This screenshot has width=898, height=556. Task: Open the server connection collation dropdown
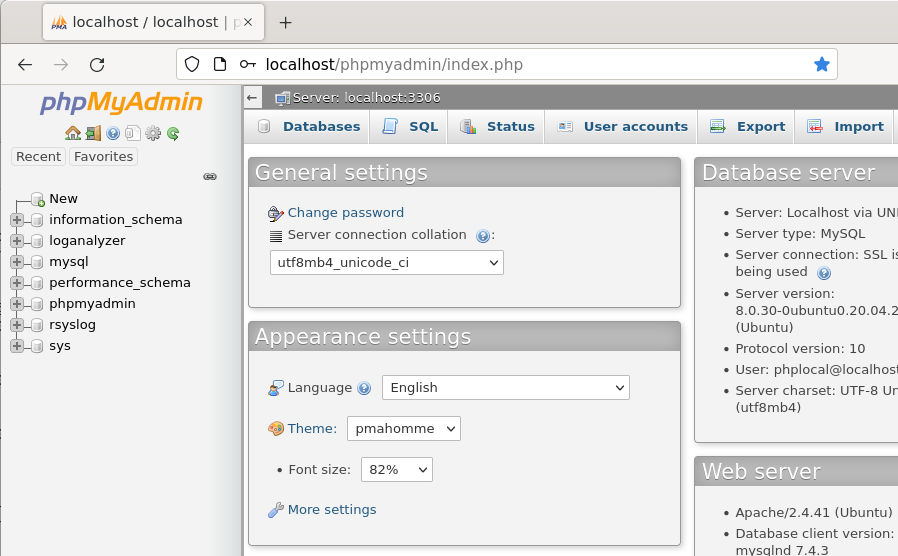pos(387,263)
